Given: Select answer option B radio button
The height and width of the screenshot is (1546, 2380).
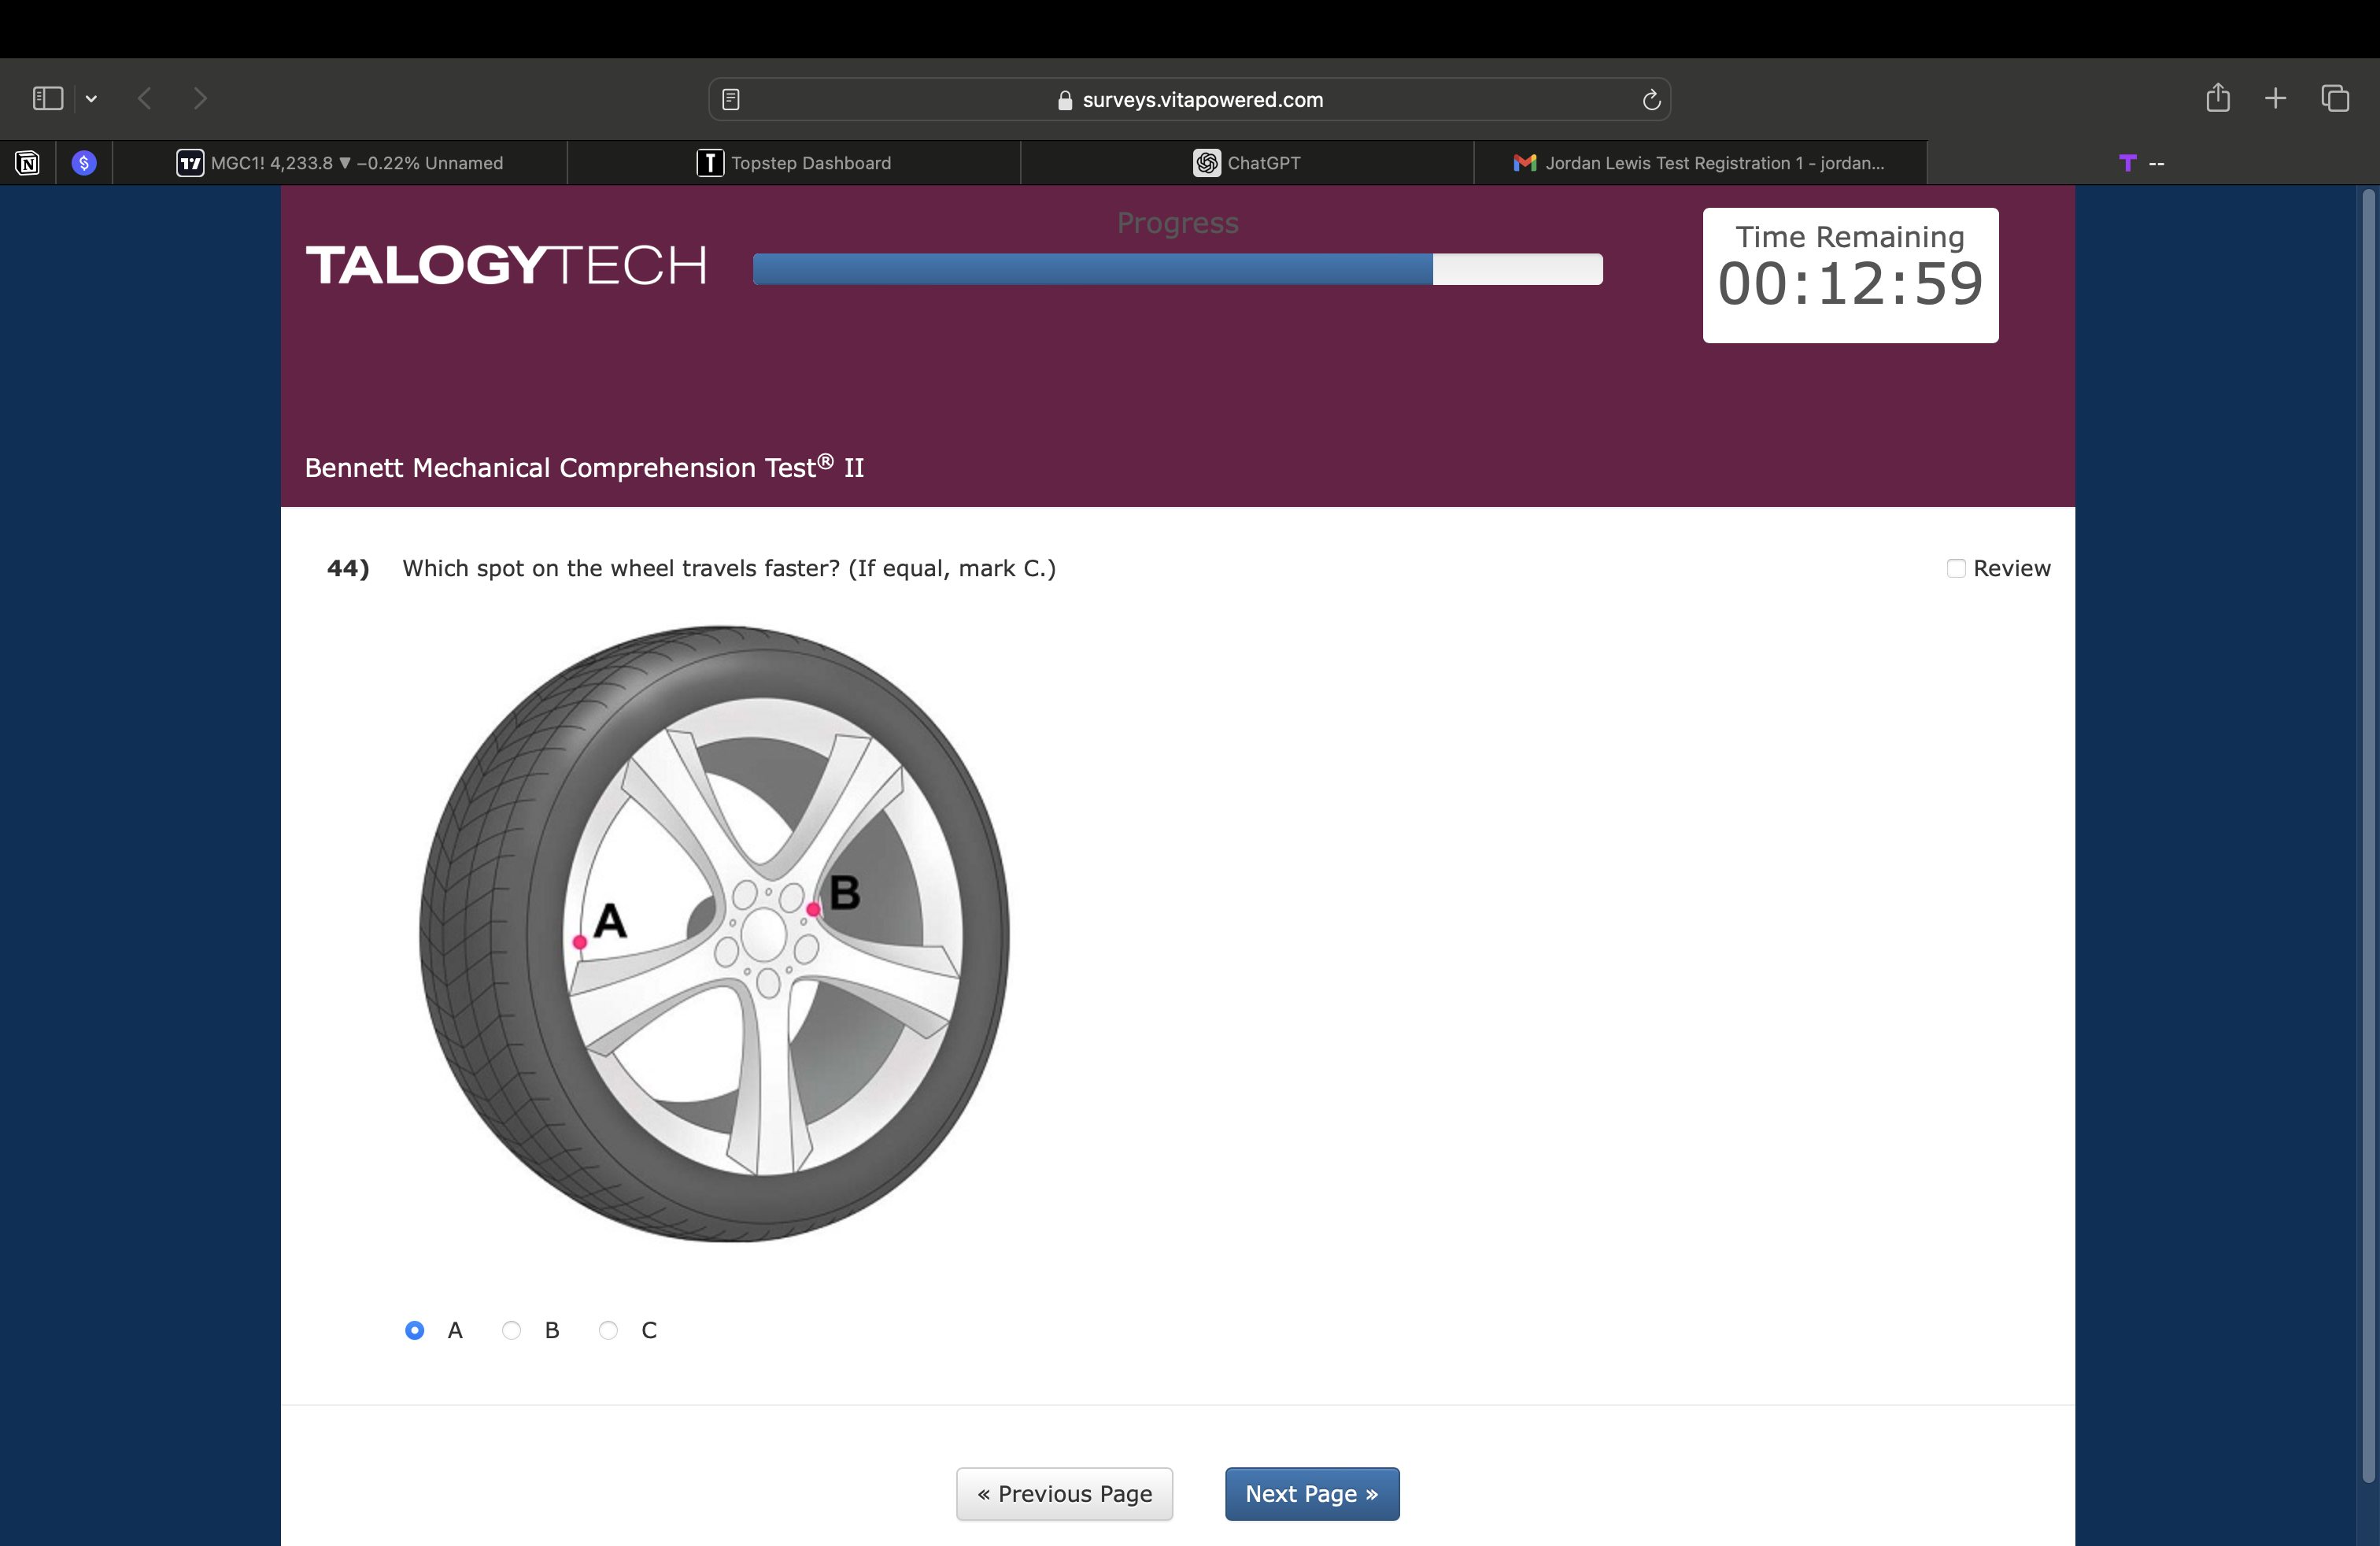Looking at the screenshot, I should click(511, 1330).
